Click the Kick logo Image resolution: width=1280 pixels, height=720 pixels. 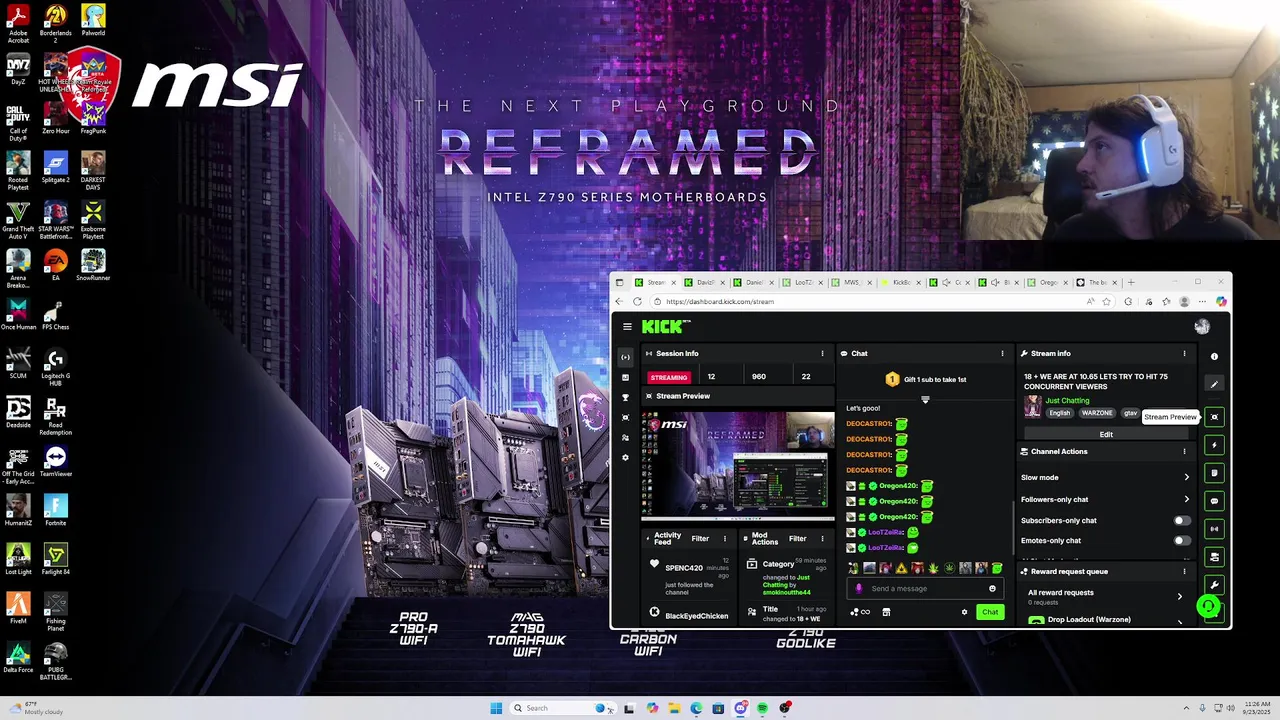665,326
